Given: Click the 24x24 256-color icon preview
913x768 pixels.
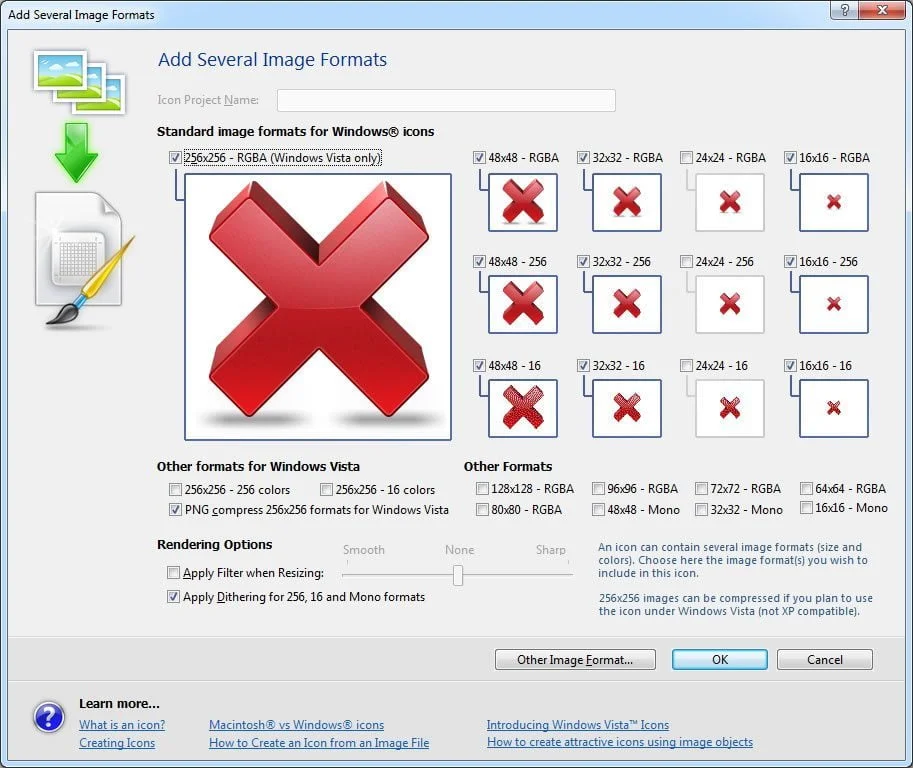Looking at the screenshot, I should click(730, 305).
